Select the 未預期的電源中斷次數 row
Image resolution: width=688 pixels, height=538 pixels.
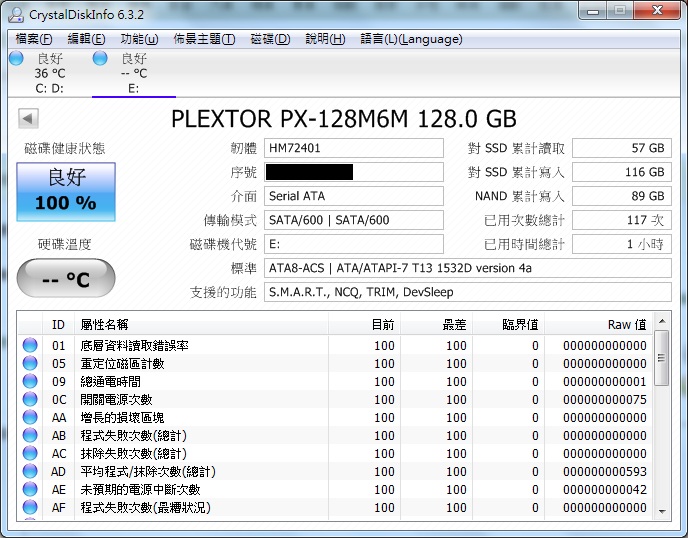[335, 489]
